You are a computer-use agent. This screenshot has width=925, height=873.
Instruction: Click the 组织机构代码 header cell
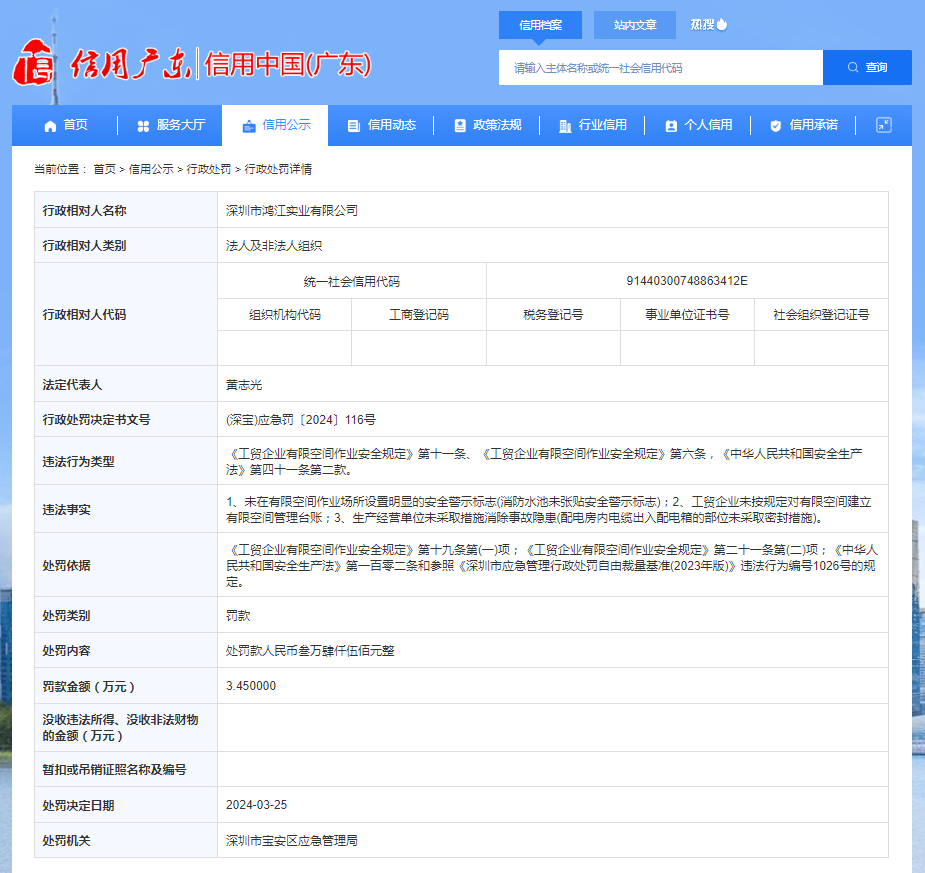coord(284,315)
